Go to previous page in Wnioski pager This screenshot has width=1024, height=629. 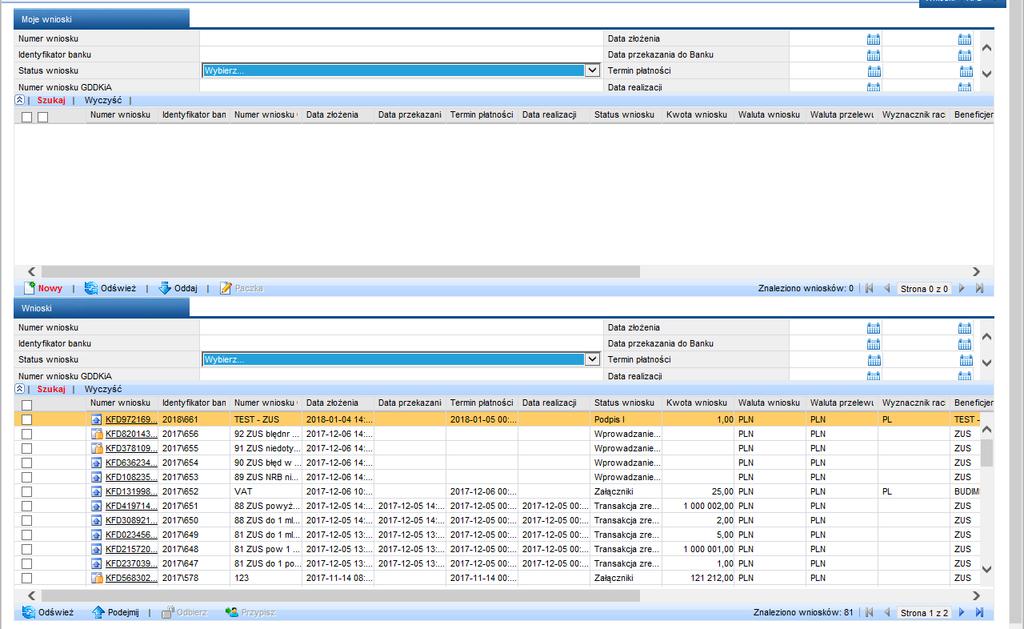887,613
